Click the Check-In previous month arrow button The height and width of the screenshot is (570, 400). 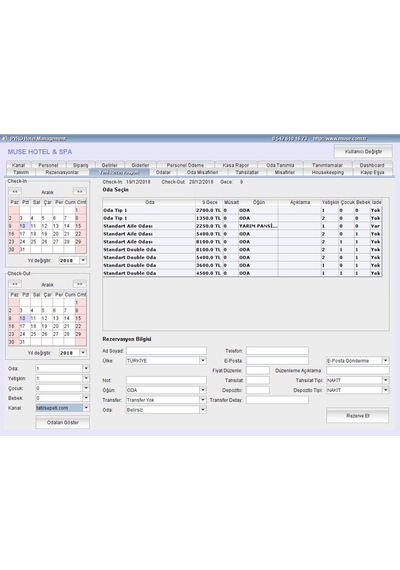click(x=15, y=192)
